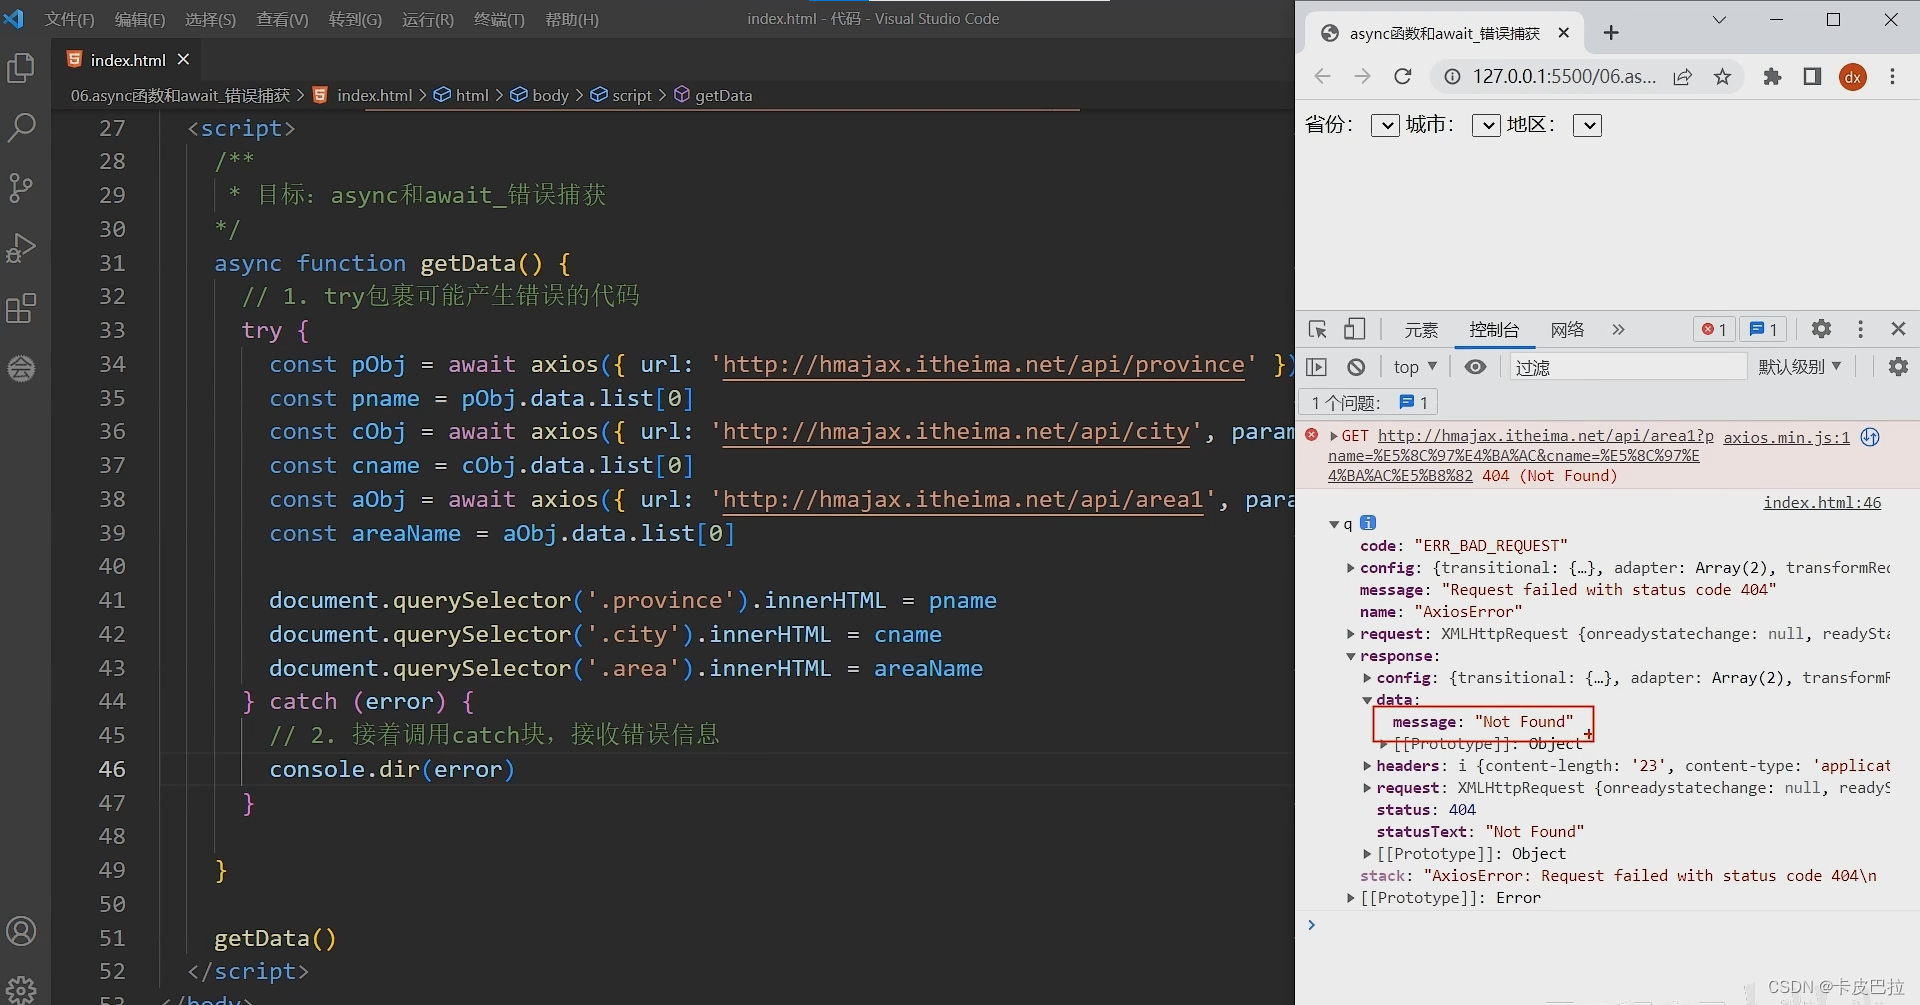Open Chrome three-dot menu

click(1892, 77)
